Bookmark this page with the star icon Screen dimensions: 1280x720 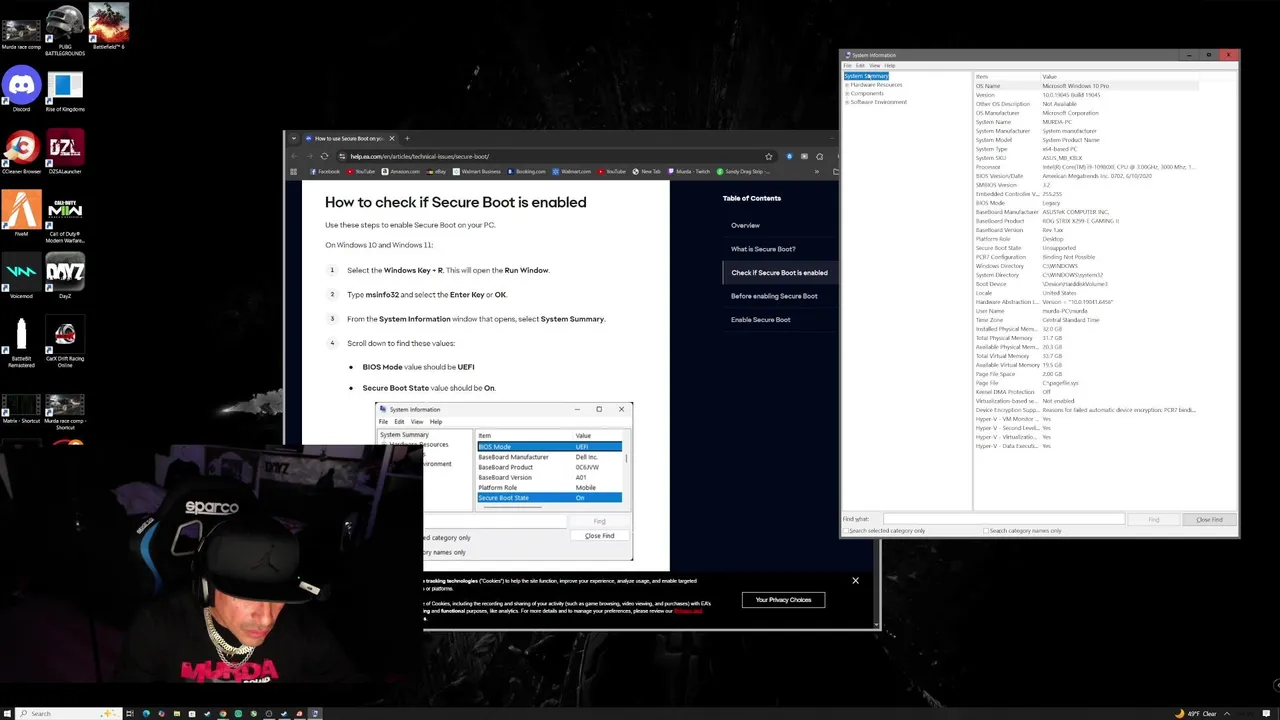[x=768, y=156]
